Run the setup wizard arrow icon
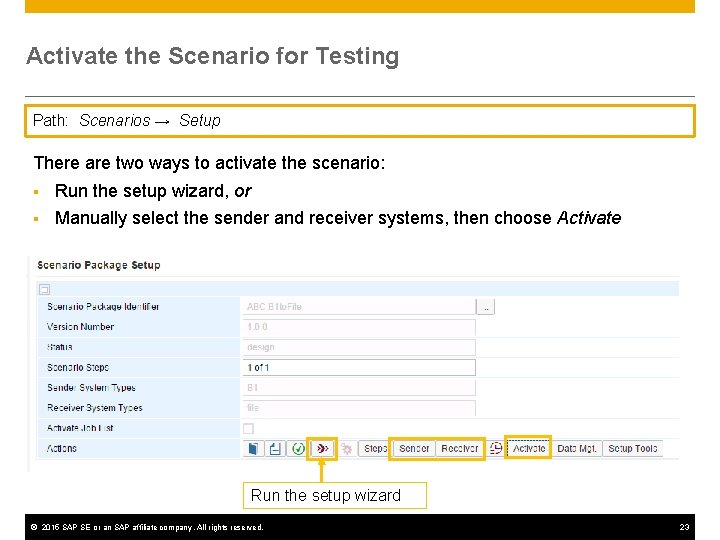Image resolution: width=720 pixels, height=540 pixels. pos(322,448)
